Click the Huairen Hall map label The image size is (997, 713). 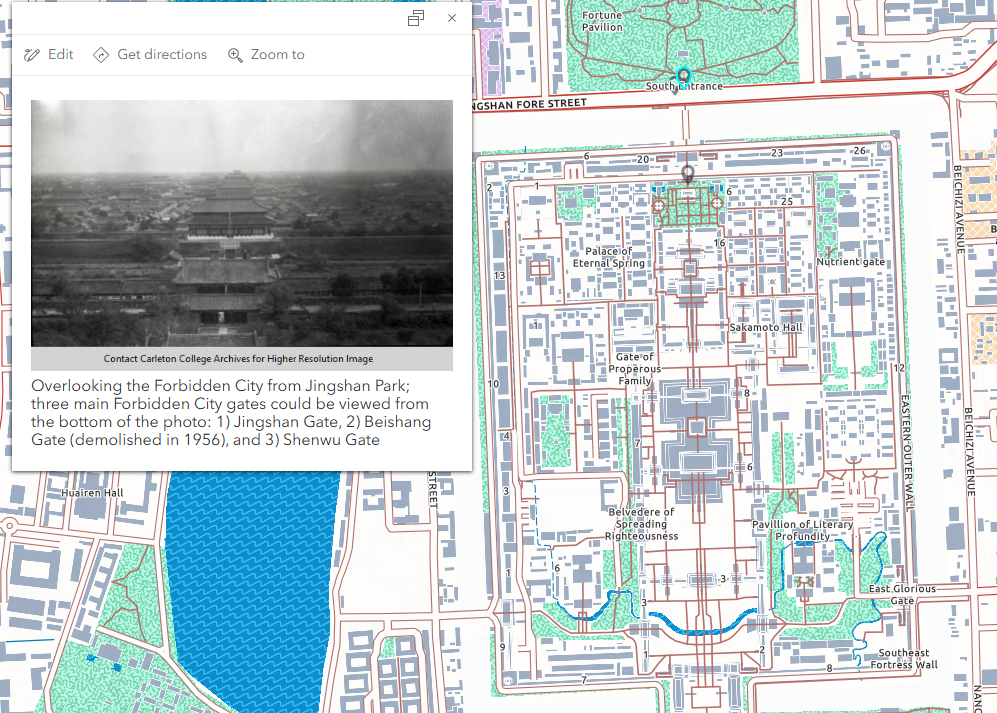point(92,493)
